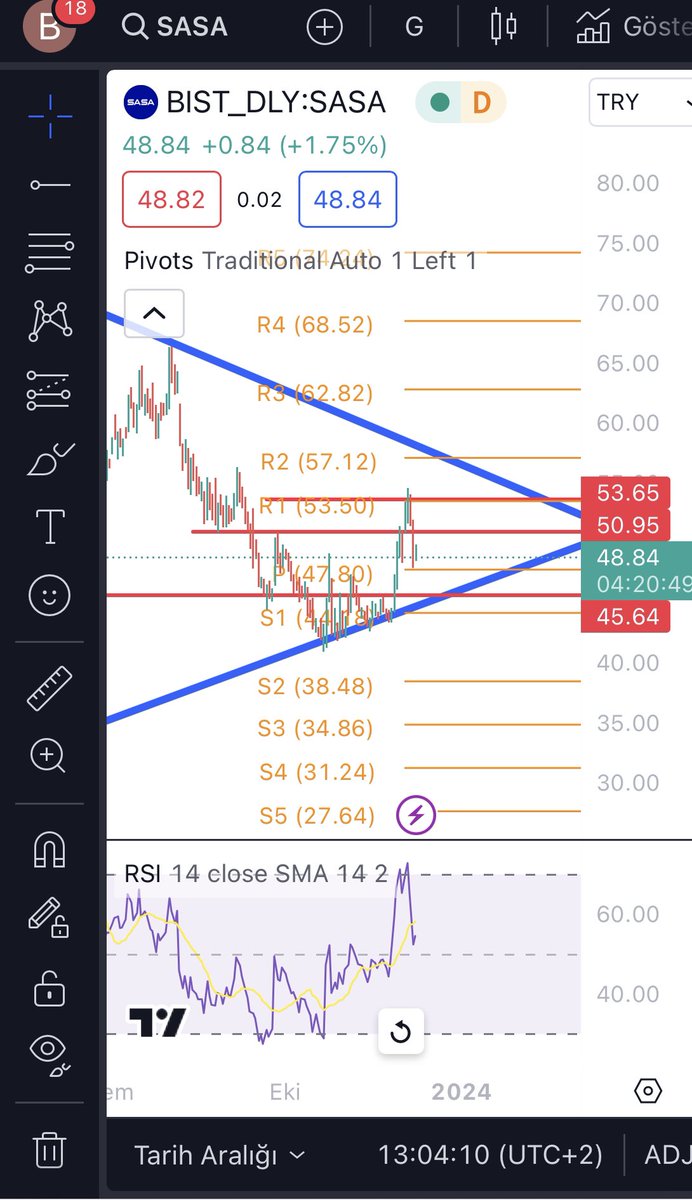Toggle the market status green dot indicator

[x=439, y=102]
